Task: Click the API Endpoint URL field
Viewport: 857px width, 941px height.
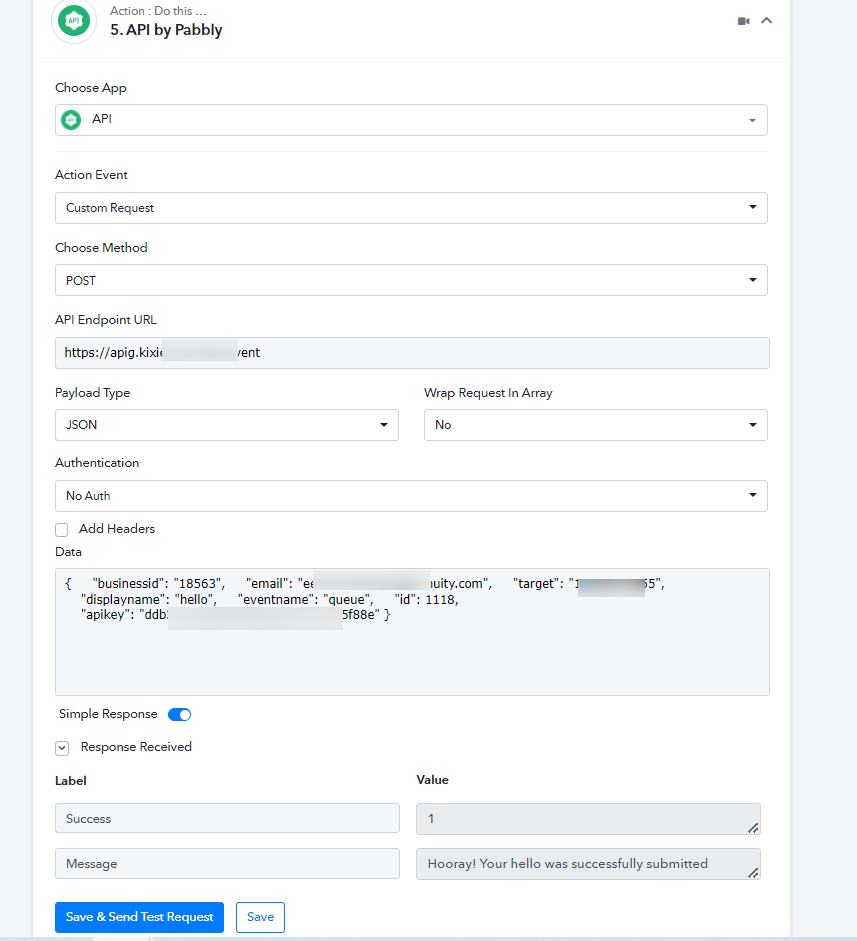Action: click(411, 353)
